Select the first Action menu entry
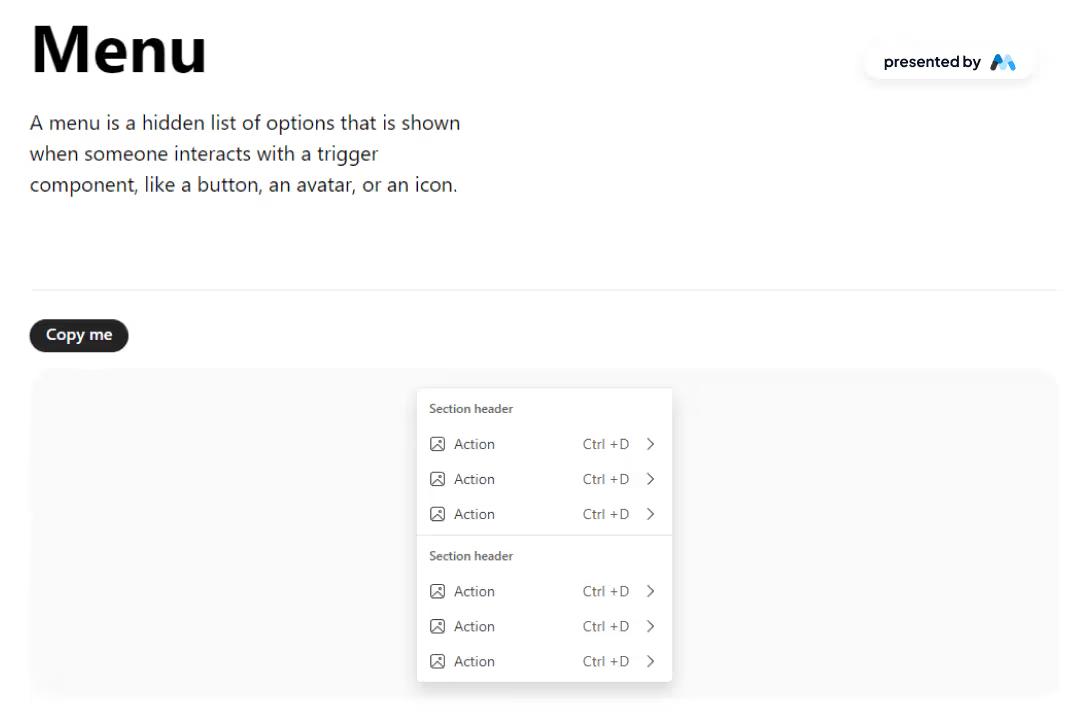 tap(474, 443)
